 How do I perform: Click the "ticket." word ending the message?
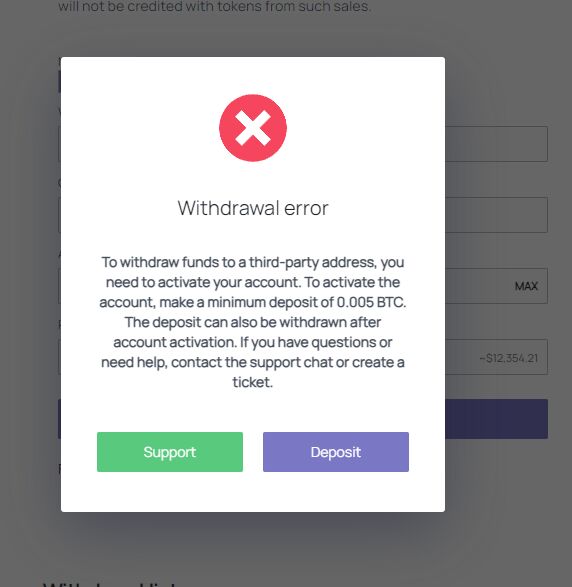tap(253, 382)
